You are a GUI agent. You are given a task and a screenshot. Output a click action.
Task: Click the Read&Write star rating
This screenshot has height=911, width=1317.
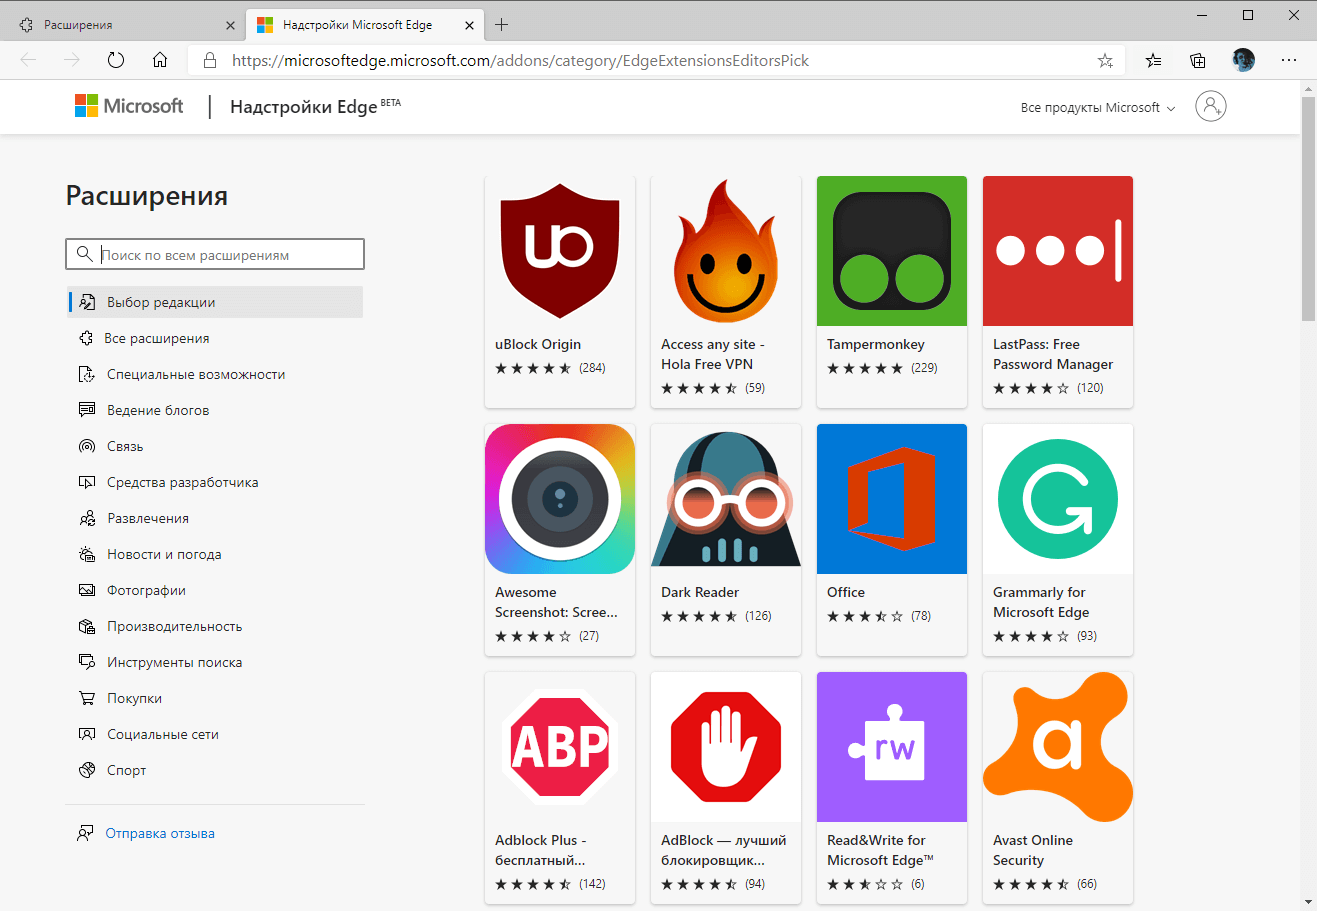tap(865, 884)
